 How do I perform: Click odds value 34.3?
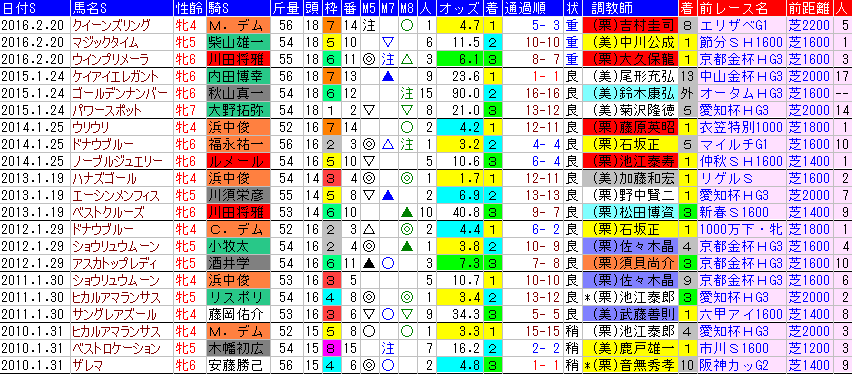pyautogui.click(x=459, y=314)
